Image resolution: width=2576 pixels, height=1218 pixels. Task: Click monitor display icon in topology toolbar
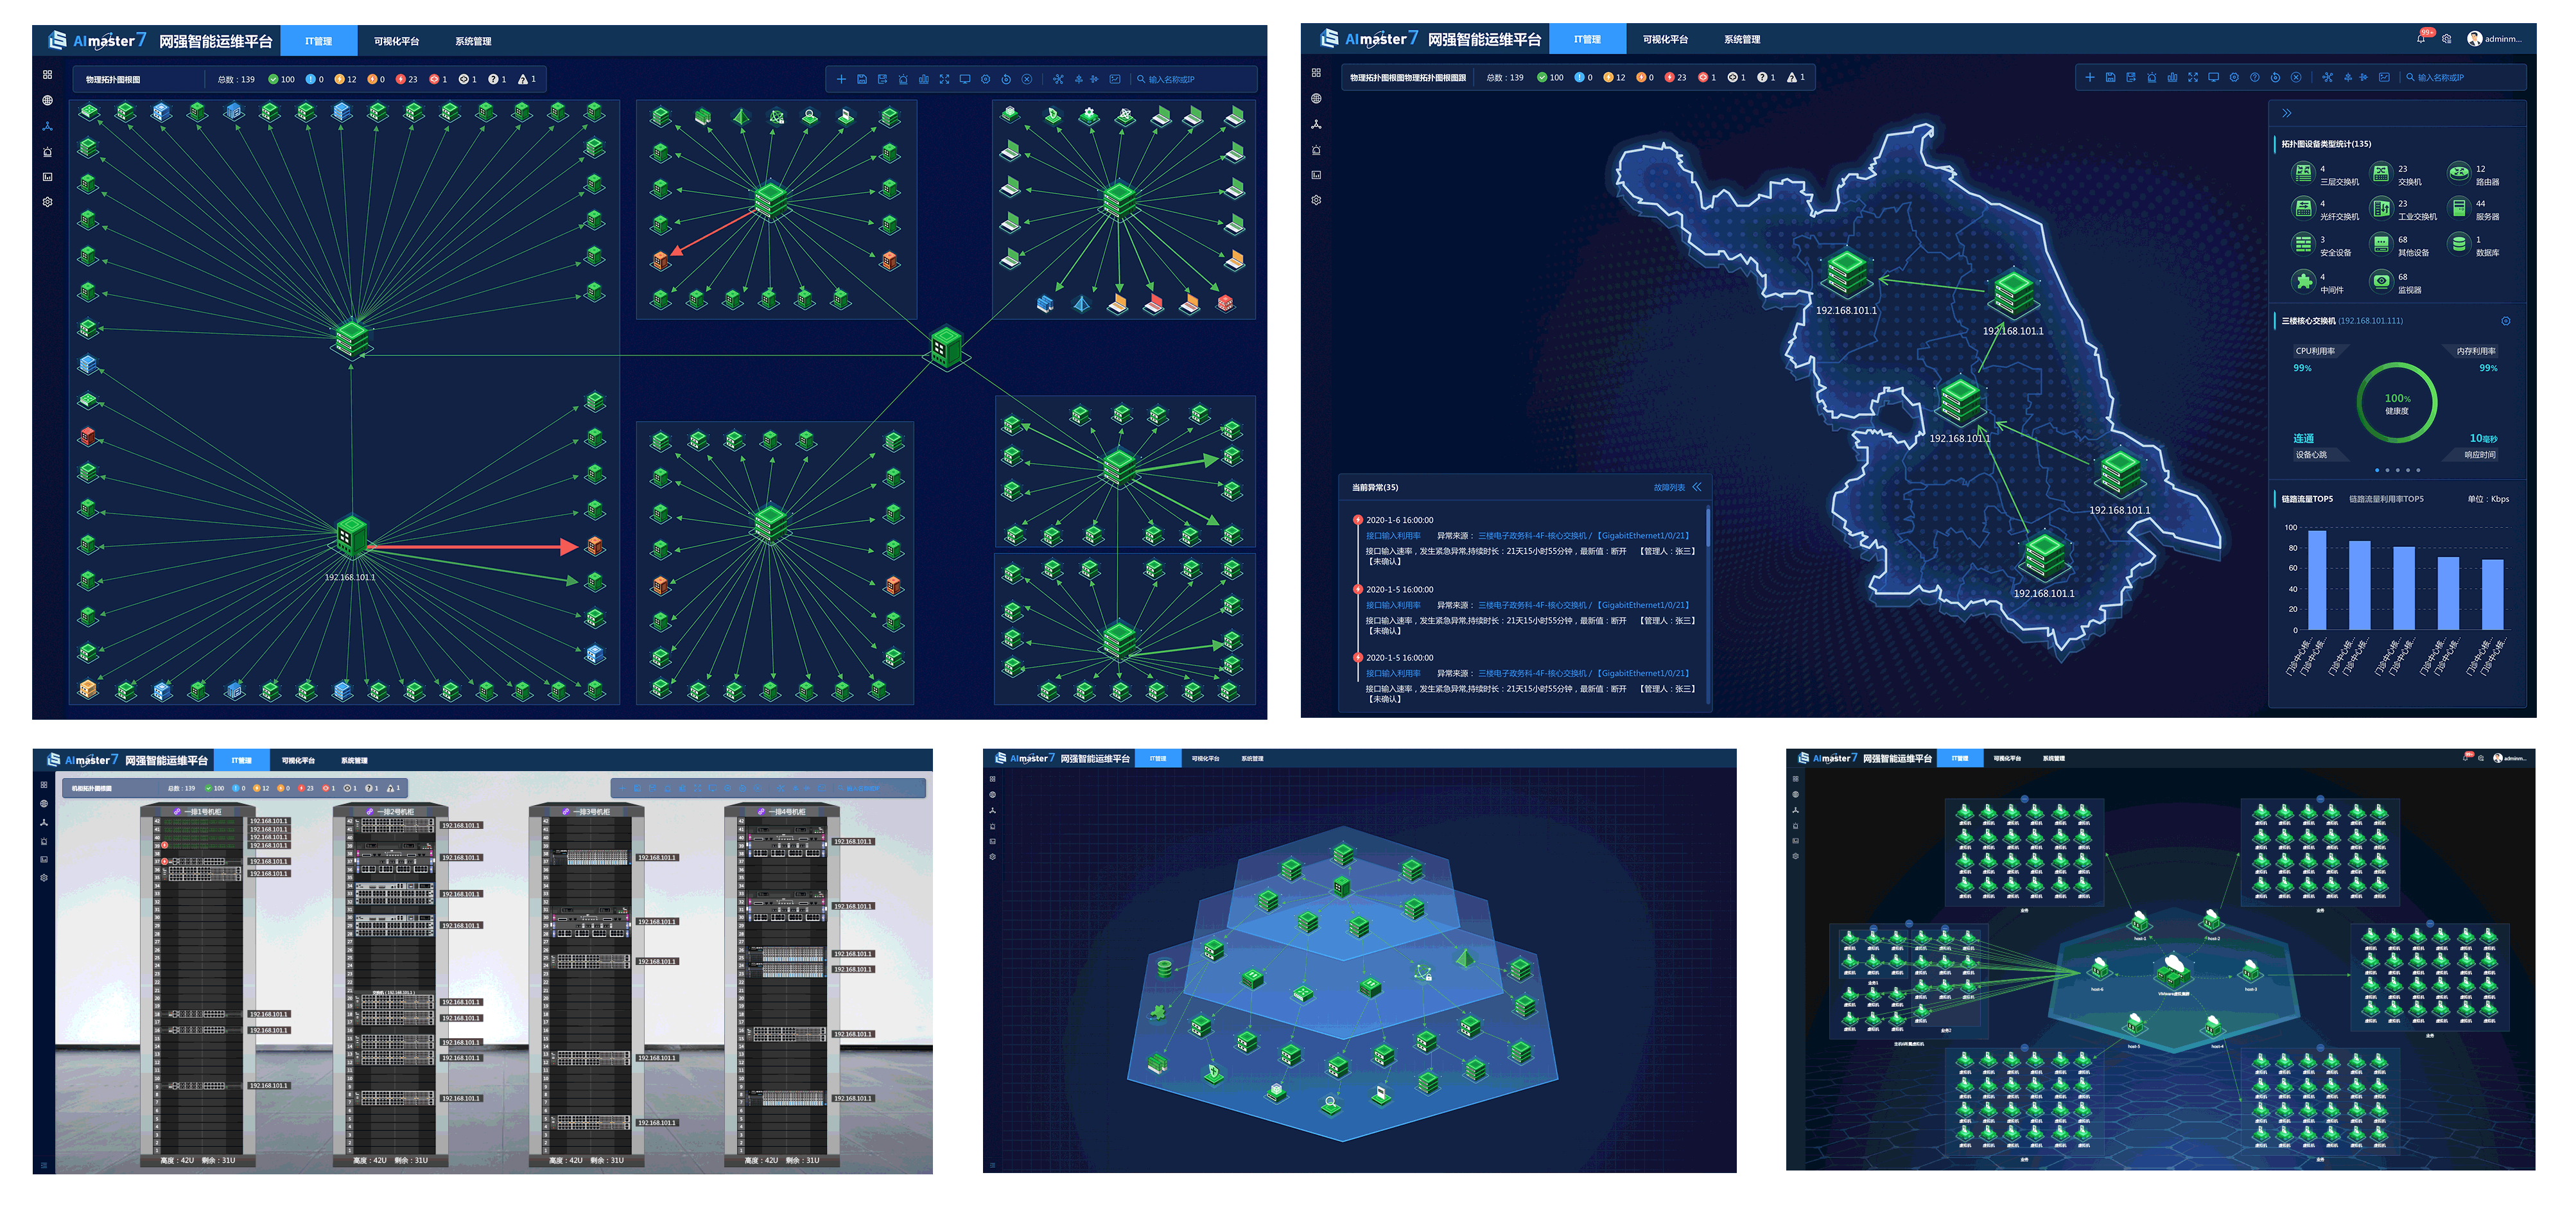click(x=965, y=79)
